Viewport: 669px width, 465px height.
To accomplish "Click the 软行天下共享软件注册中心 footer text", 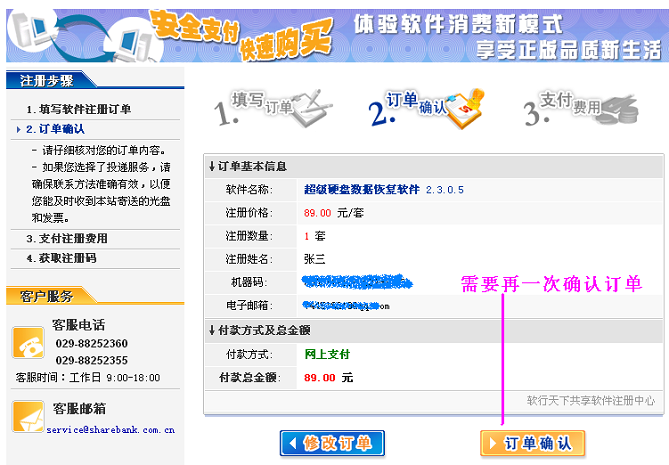I will (590, 401).
